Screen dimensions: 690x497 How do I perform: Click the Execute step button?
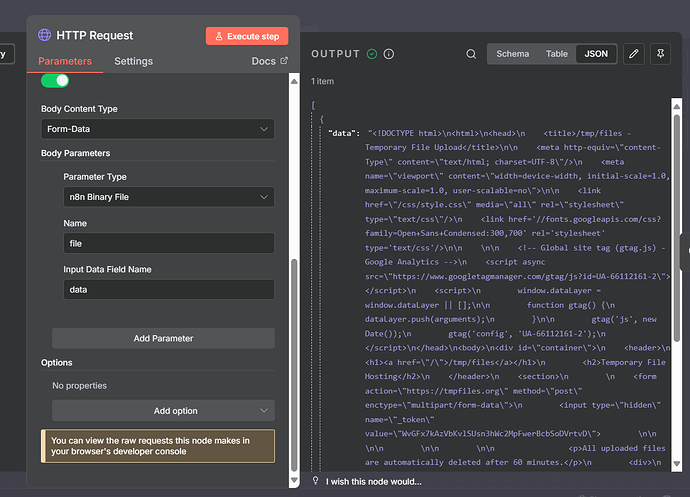click(247, 36)
